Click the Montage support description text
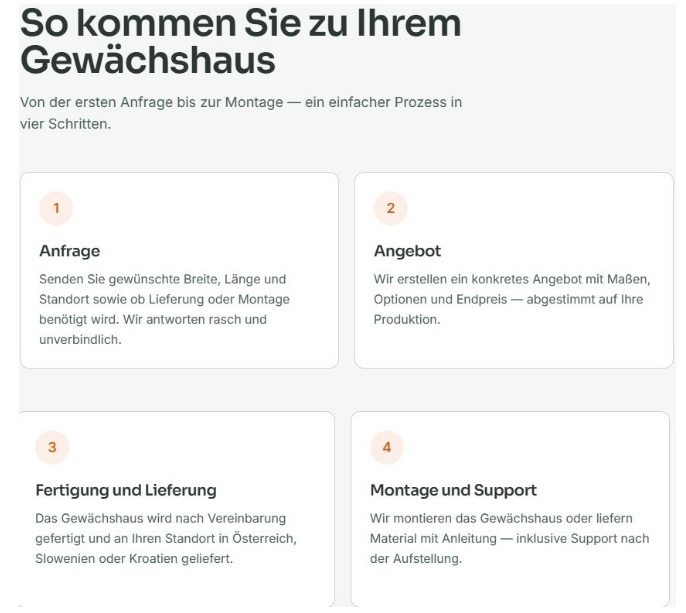 click(x=510, y=539)
